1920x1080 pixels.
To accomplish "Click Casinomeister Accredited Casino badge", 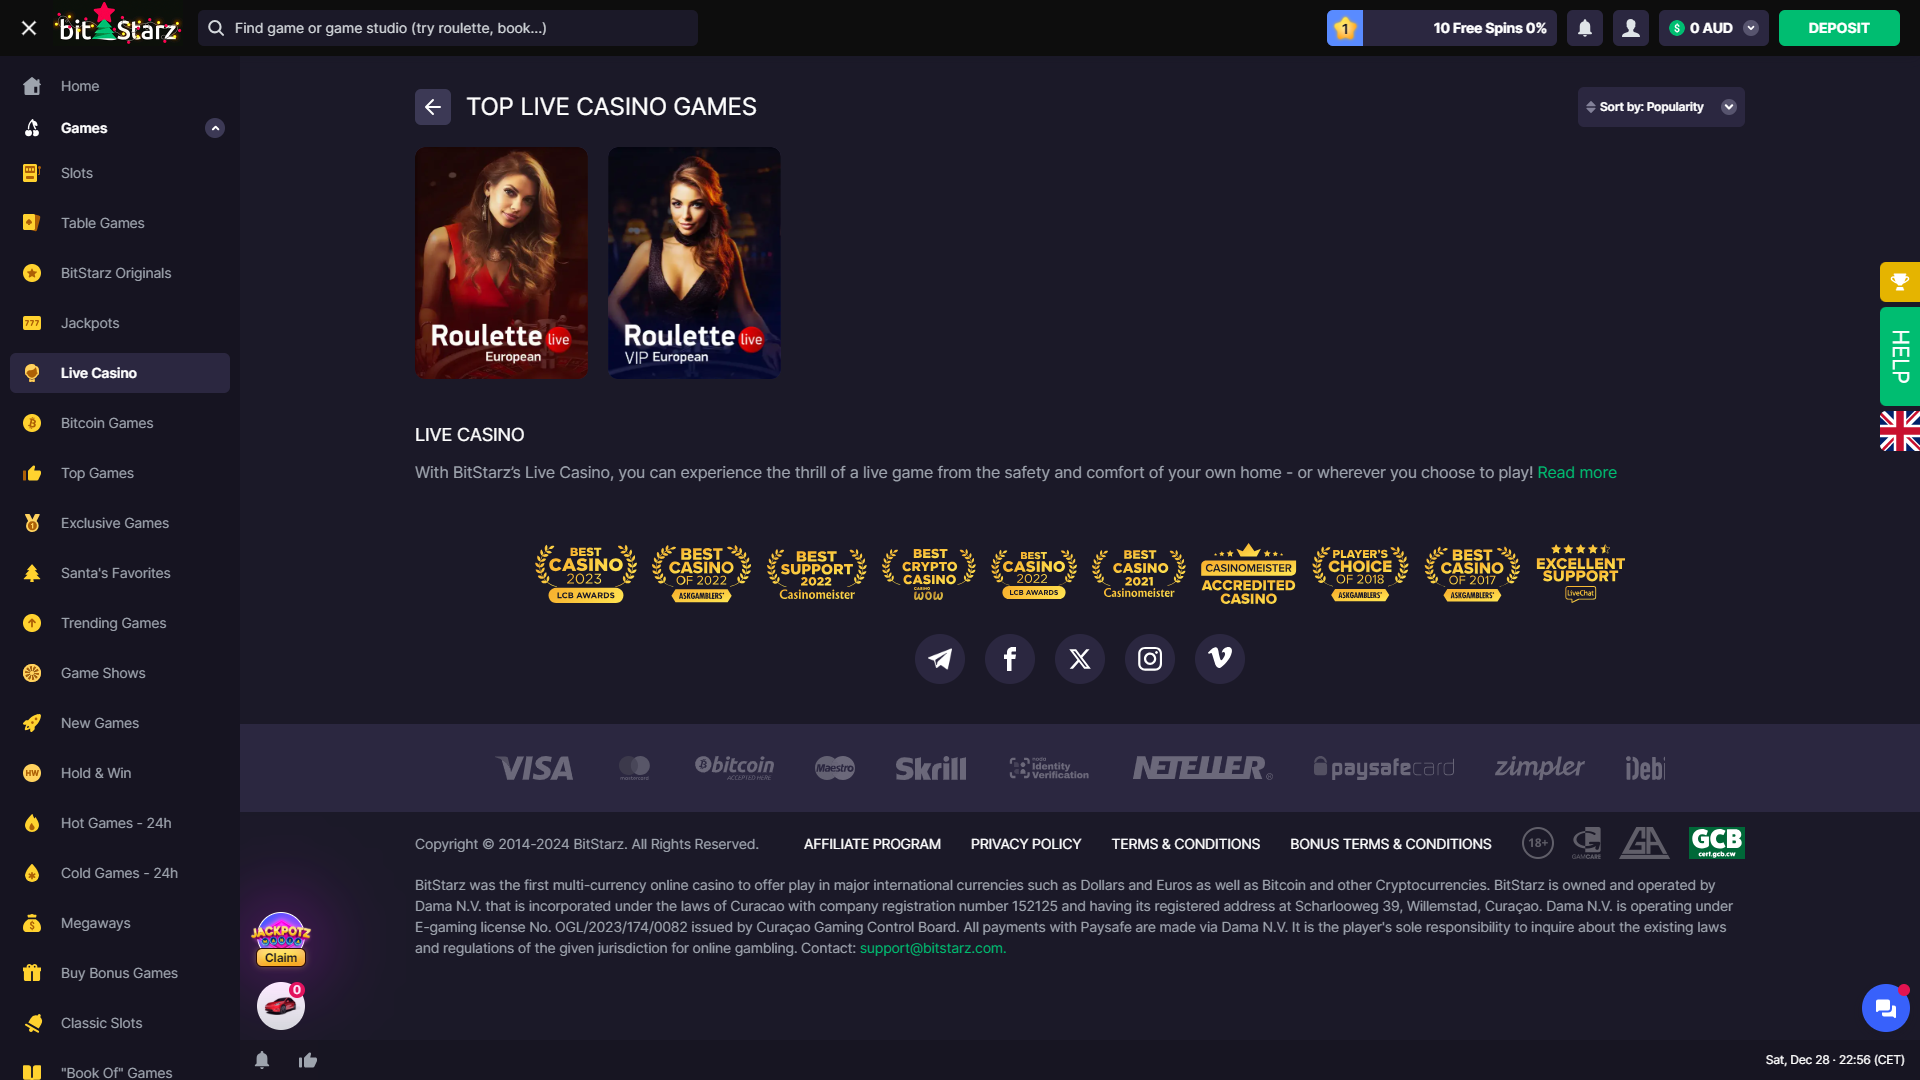I will pos(1248,573).
